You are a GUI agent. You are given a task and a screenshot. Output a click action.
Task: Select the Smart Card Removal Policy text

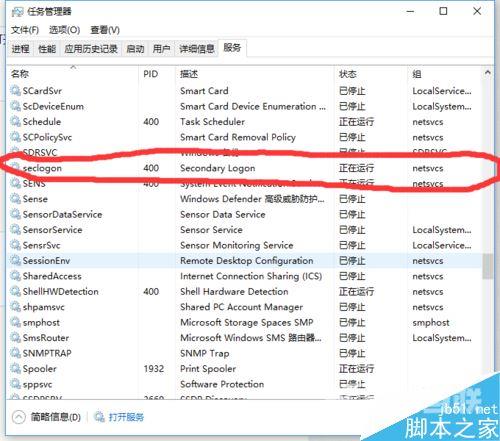tap(238, 137)
